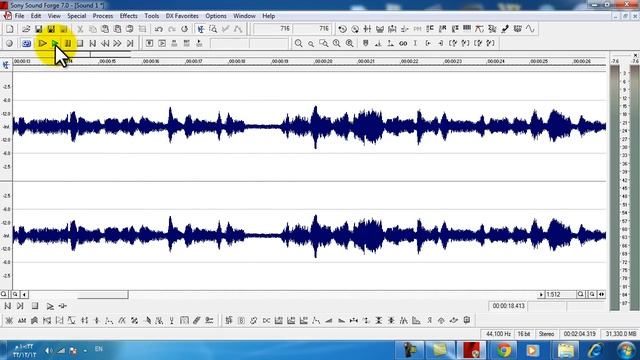Open Internet Explorer from the taskbar
Image resolution: width=640 pixels, height=360 pixels.
pyautogui.click(x=595, y=350)
